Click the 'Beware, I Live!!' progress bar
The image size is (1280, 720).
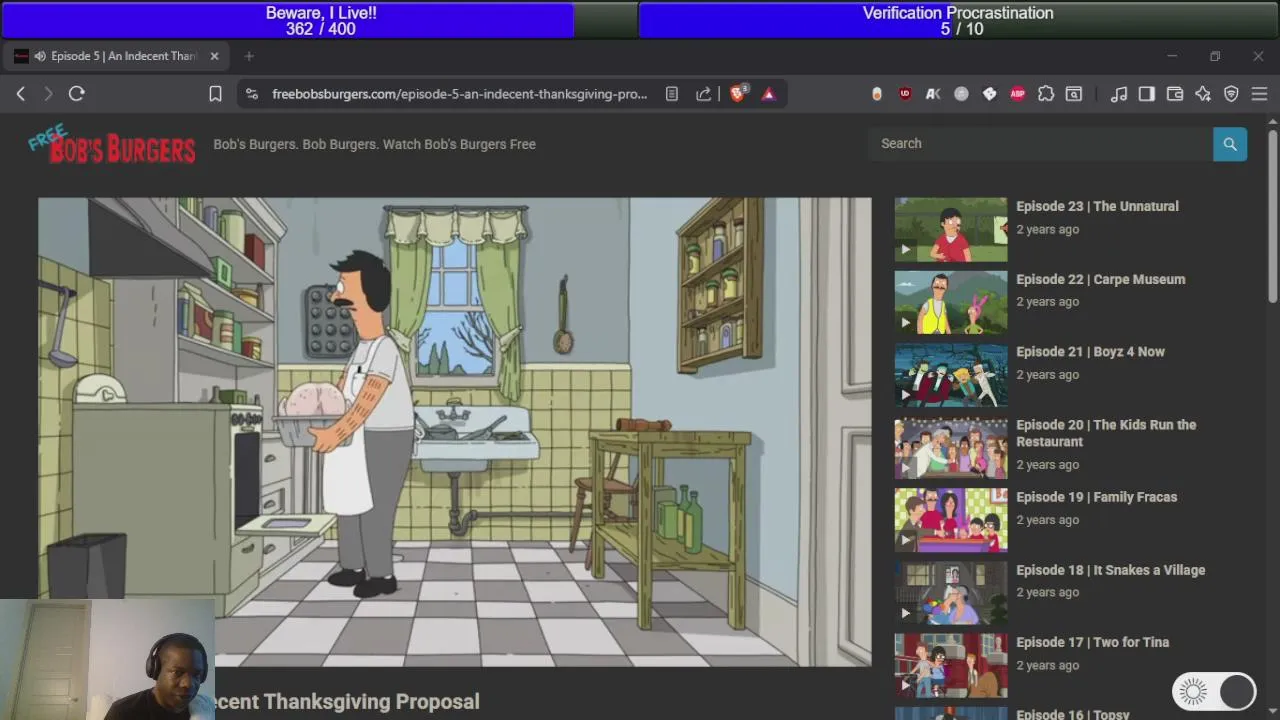point(319,20)
